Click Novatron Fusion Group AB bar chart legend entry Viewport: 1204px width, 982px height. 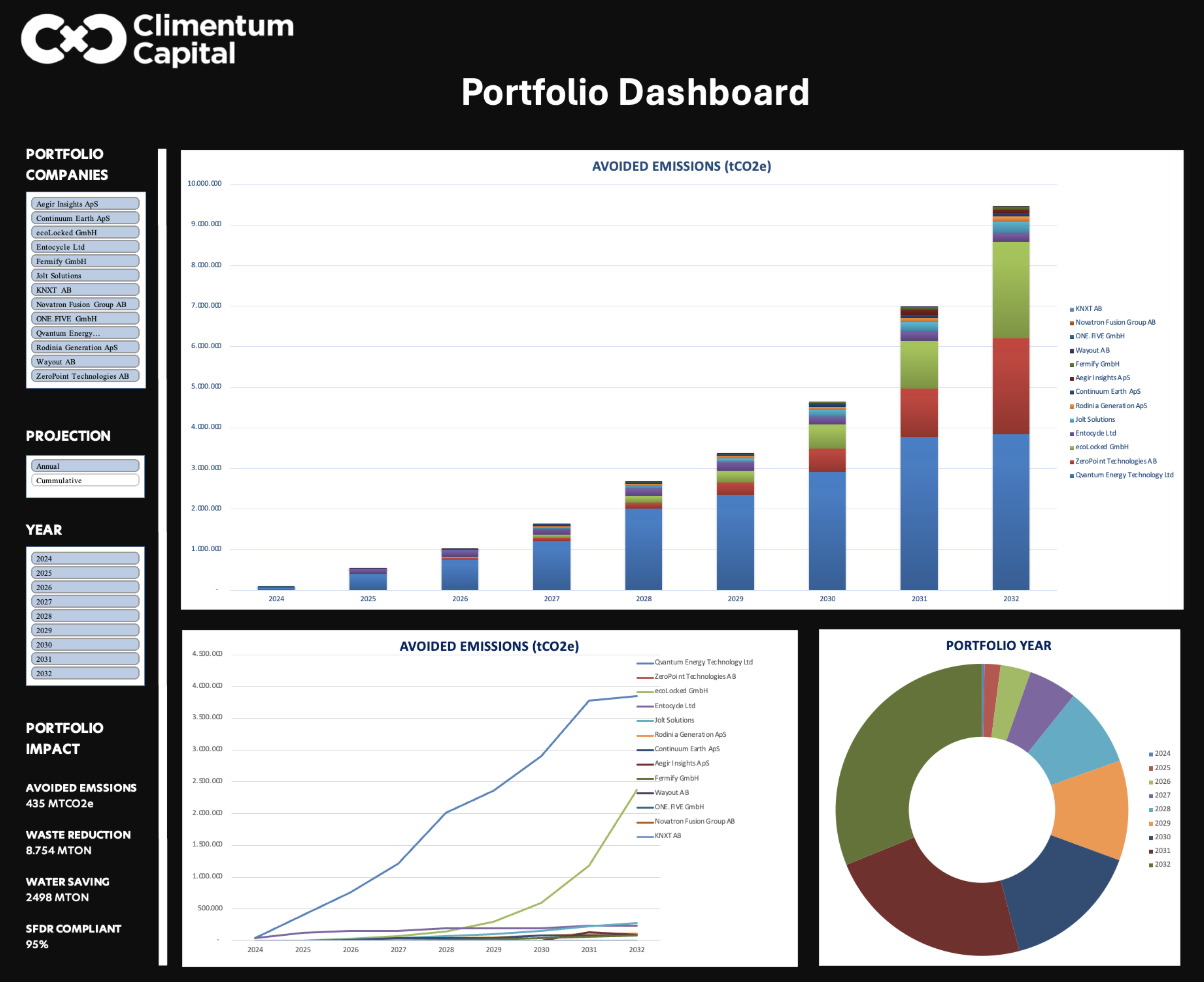pyautogui.click(x=1113, y=323)
